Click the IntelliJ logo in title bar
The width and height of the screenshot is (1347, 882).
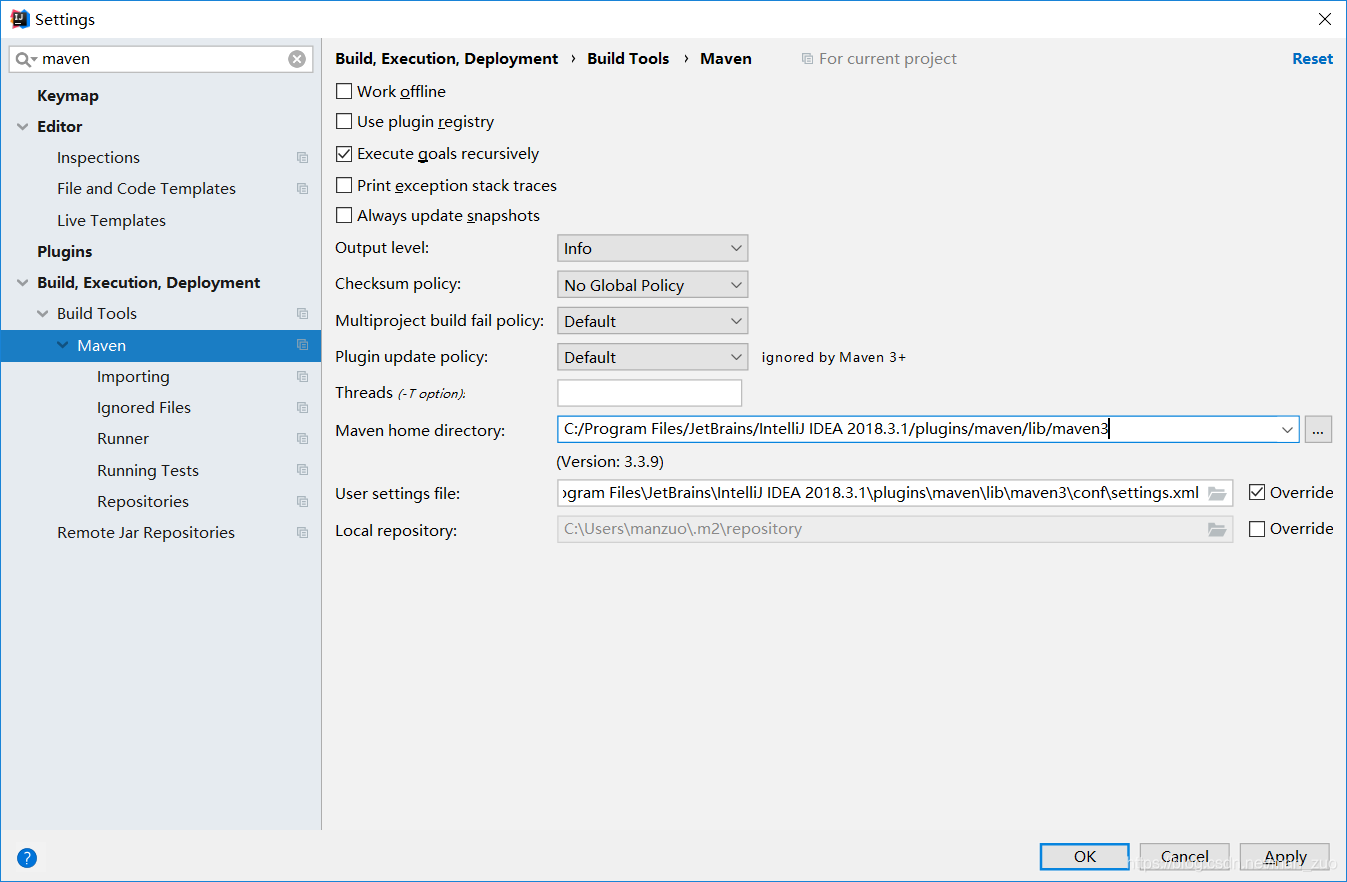[19, 18]
